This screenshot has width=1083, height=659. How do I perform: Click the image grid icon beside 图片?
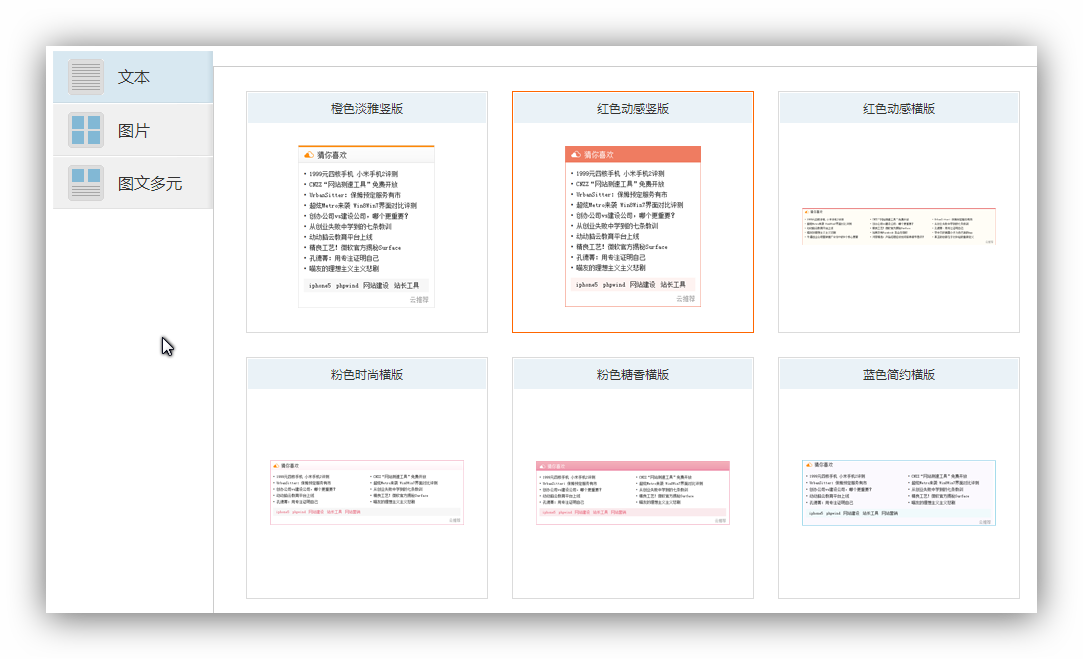point(86,130)
